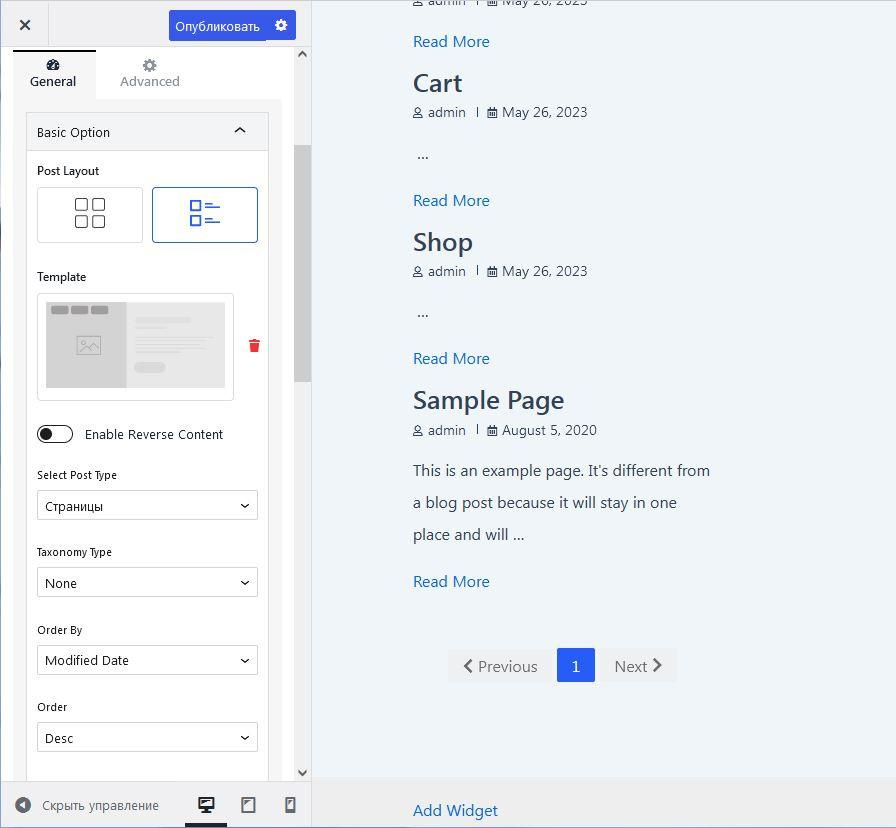Switch to desktop preview mode
The height and width of the screenshot is (828, 896).
tap(206, 805)
